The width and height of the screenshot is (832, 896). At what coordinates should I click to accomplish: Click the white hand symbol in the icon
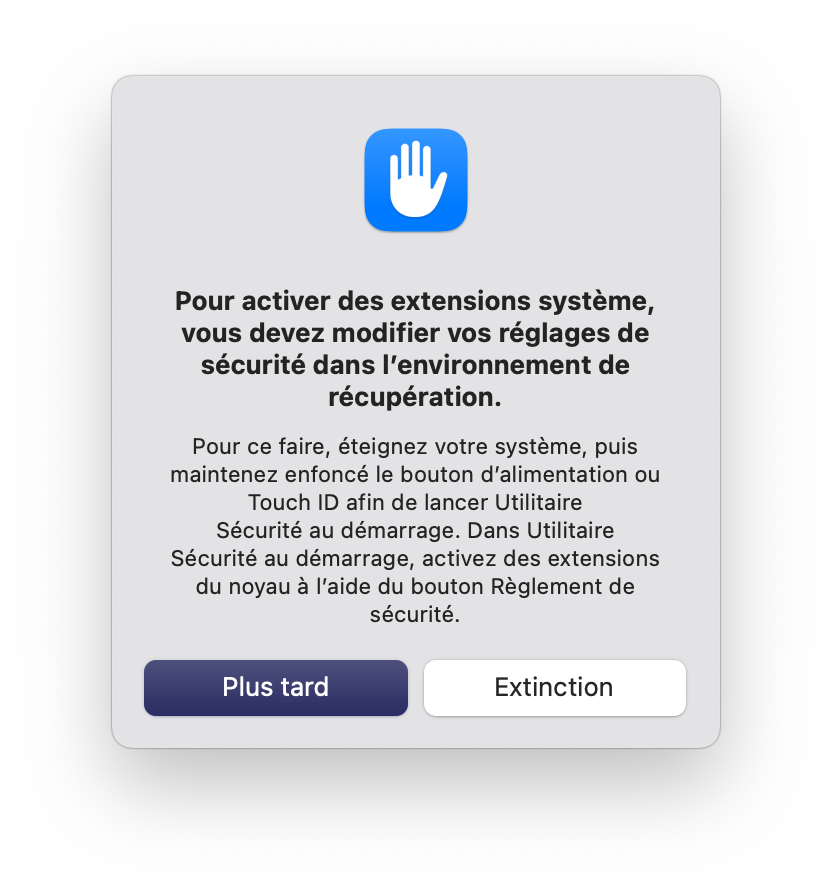(x=417, y=179)
